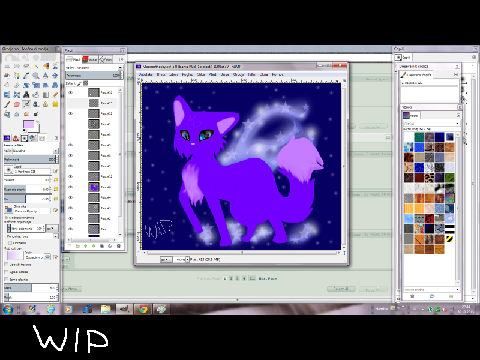Switch to the Paths tab in Layers dock
This screenshot has height=360, width=480.
point(105,59)
